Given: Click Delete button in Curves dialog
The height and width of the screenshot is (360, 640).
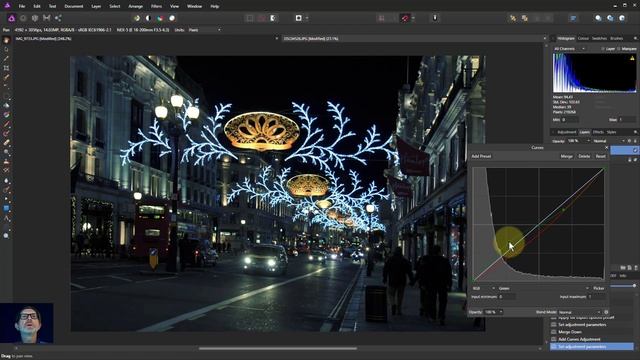Looking at the screenshot, I should [x=584, y=156].
